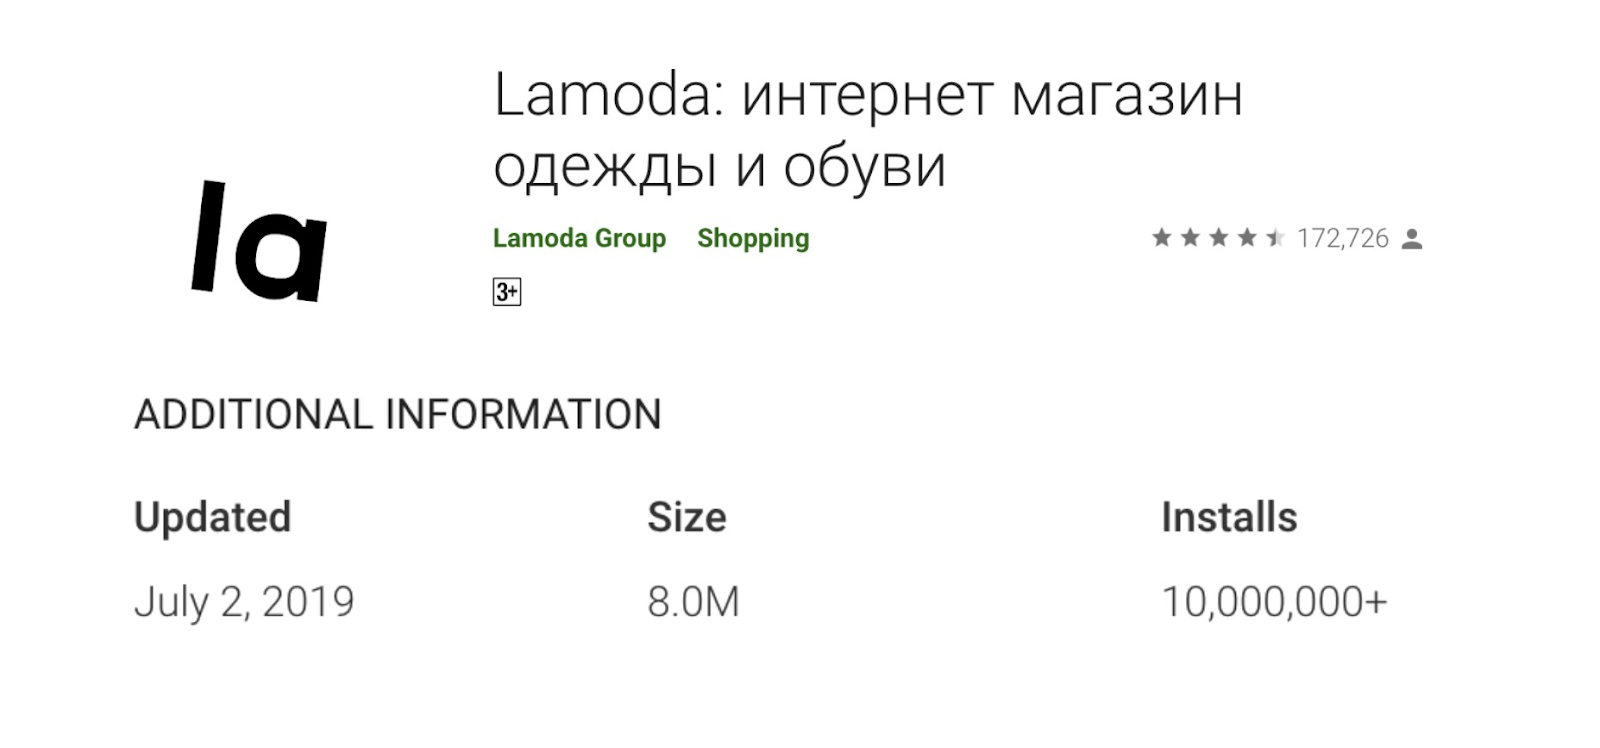Click 'одежды и обуви' title line

pyautogui.click(x=719, y=167)
